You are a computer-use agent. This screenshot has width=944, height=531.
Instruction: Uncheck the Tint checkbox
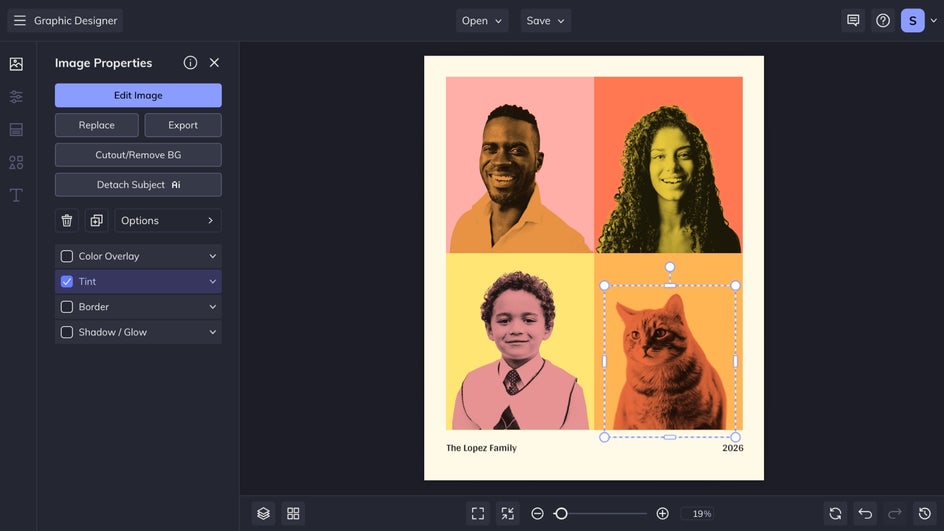click(x=67, y=282)
